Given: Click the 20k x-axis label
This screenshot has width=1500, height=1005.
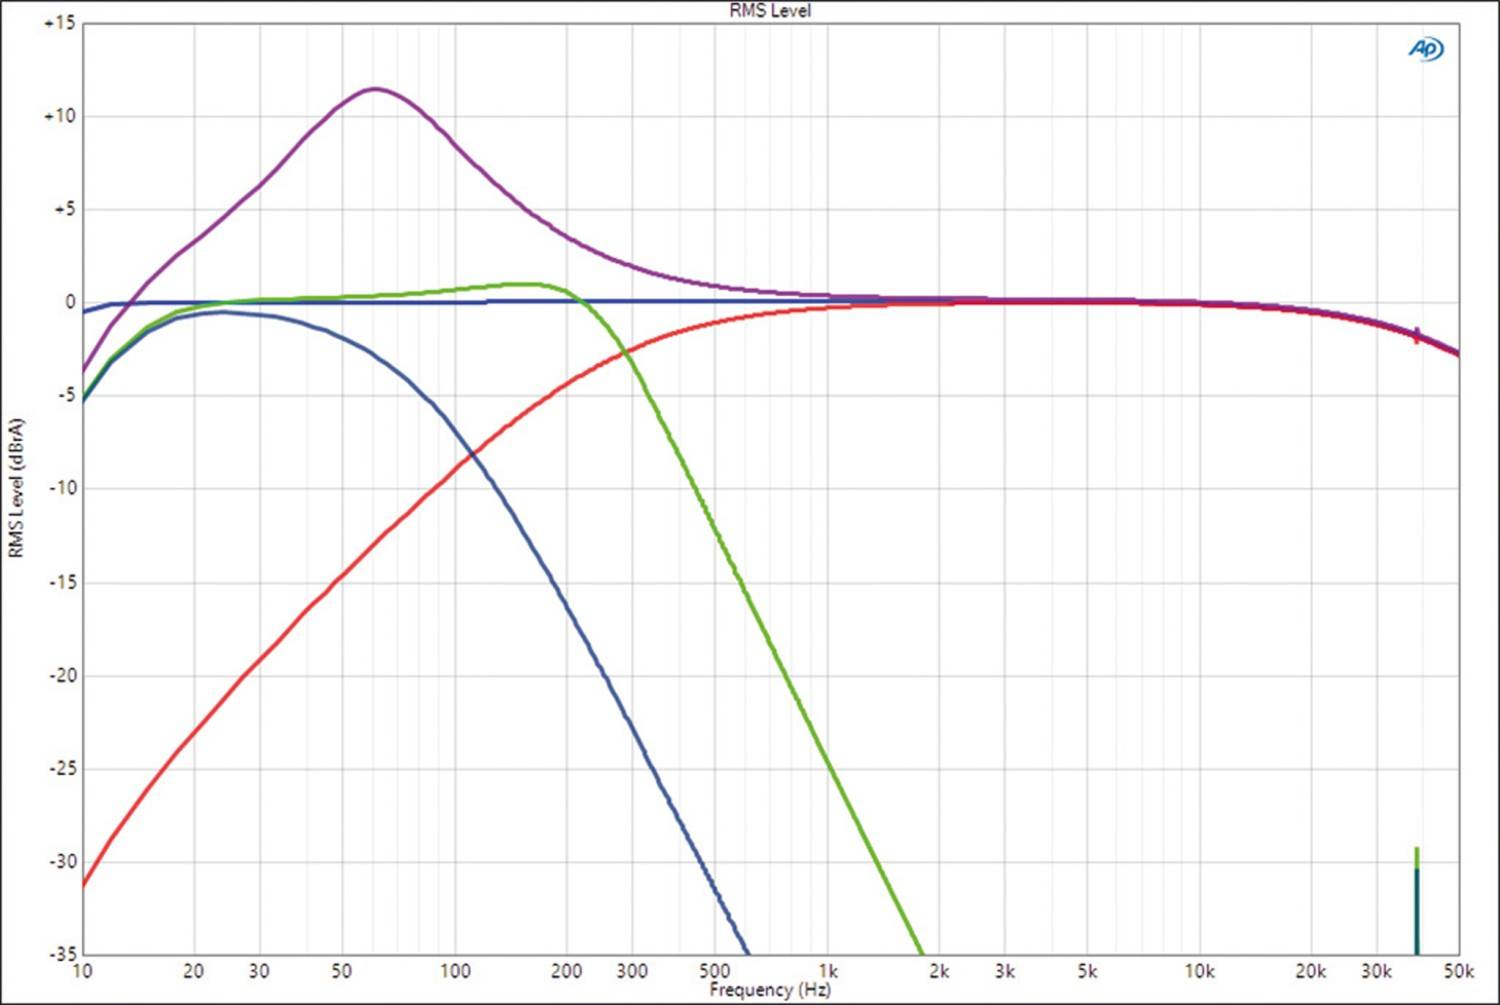Looking at the screenshot, I should click(1311, 971).
